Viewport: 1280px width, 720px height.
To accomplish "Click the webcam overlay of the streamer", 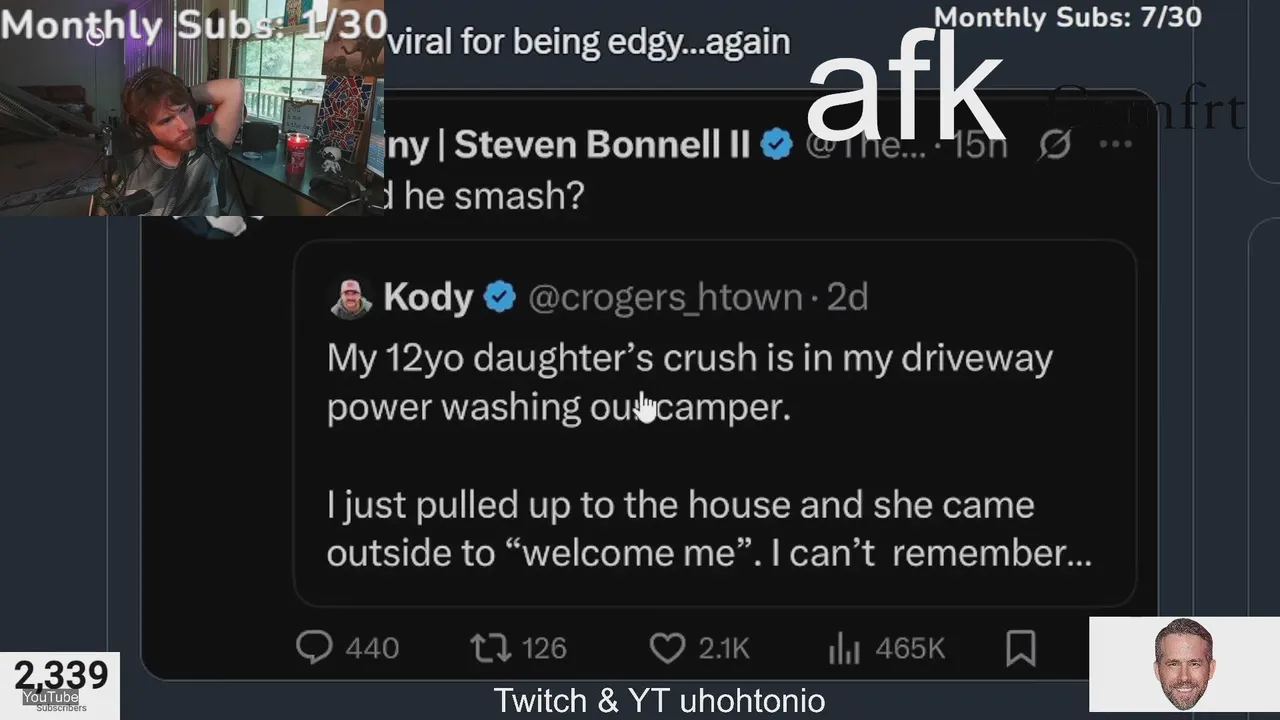I will click(x=192, y=108).
